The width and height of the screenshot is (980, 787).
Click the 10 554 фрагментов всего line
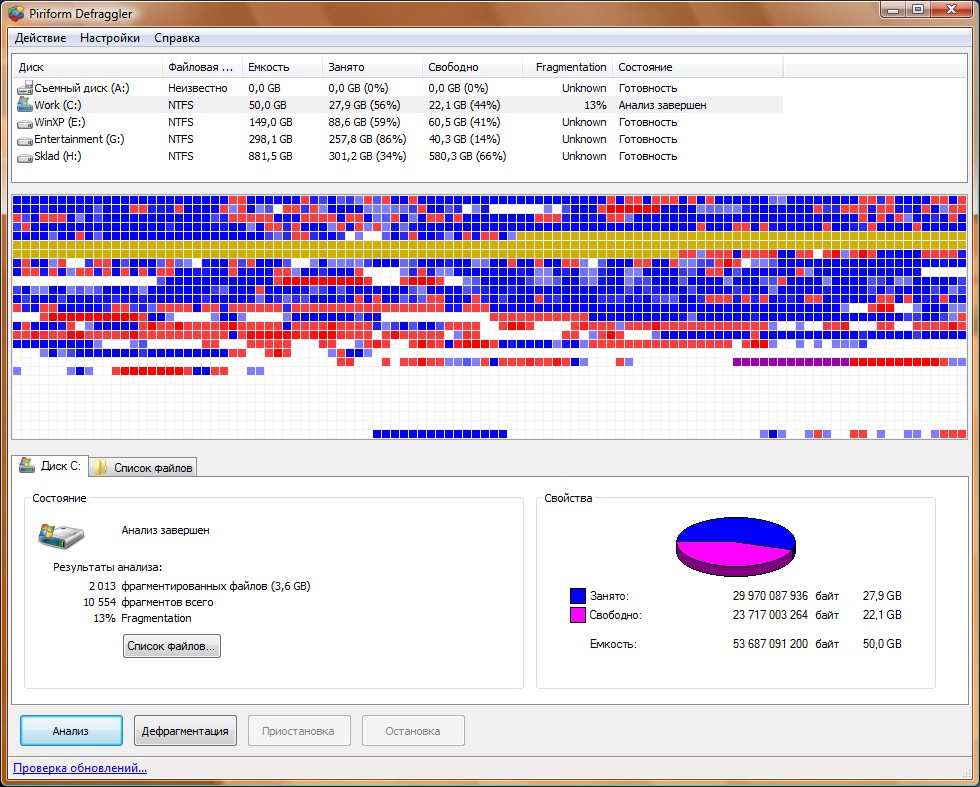[148, 602]
